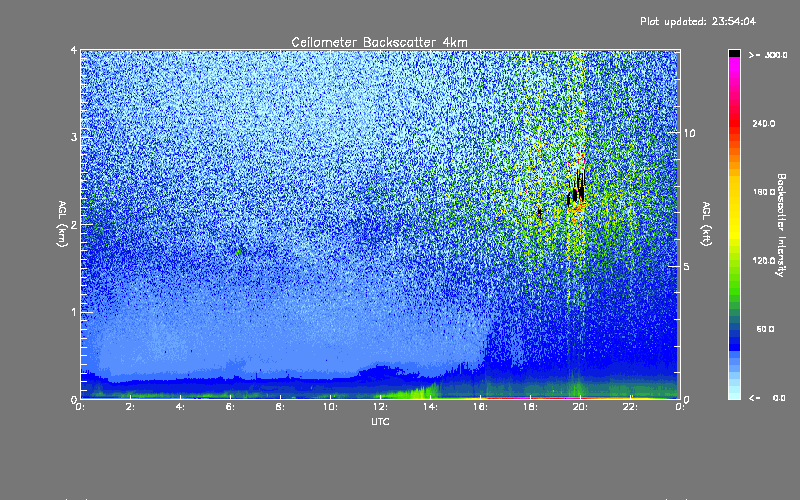Image resolution: width=800 pixels, height=500 pixels.
Task: Click the '10:' UTC time tick label
Action: (330, 407)
